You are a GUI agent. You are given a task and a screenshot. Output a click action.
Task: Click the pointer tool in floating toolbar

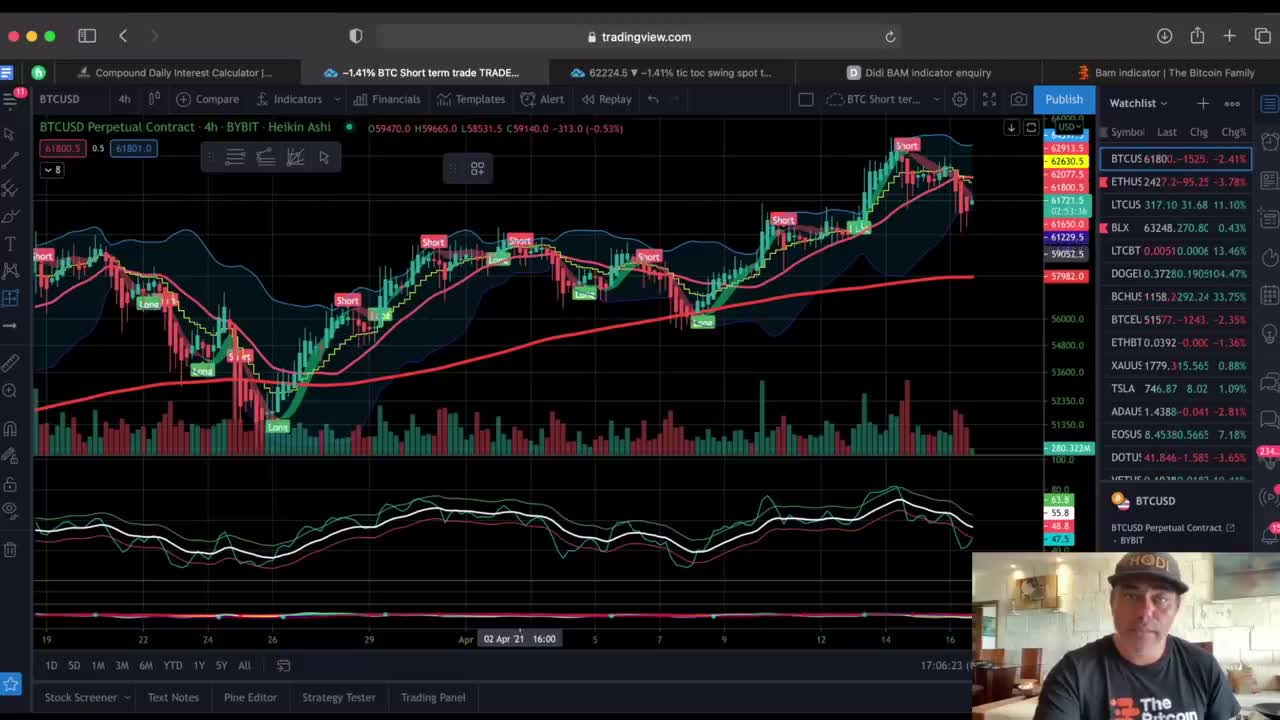click(324, 157)
